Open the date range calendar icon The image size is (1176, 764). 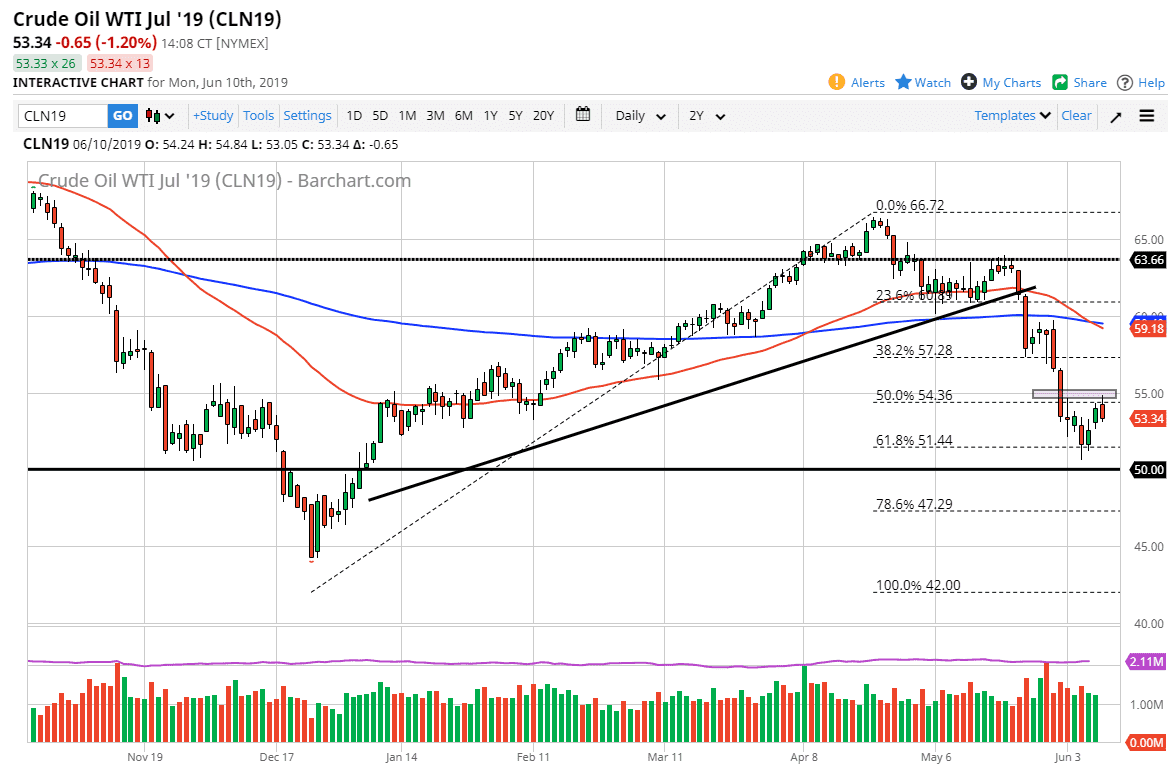584,115
